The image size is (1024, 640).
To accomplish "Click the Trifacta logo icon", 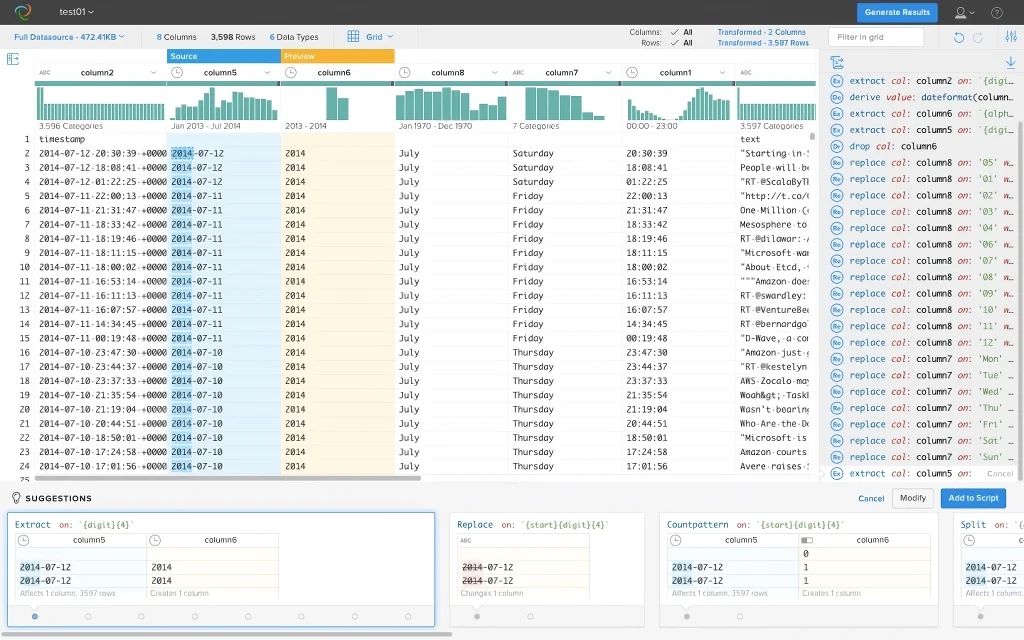I will point(23,12).
